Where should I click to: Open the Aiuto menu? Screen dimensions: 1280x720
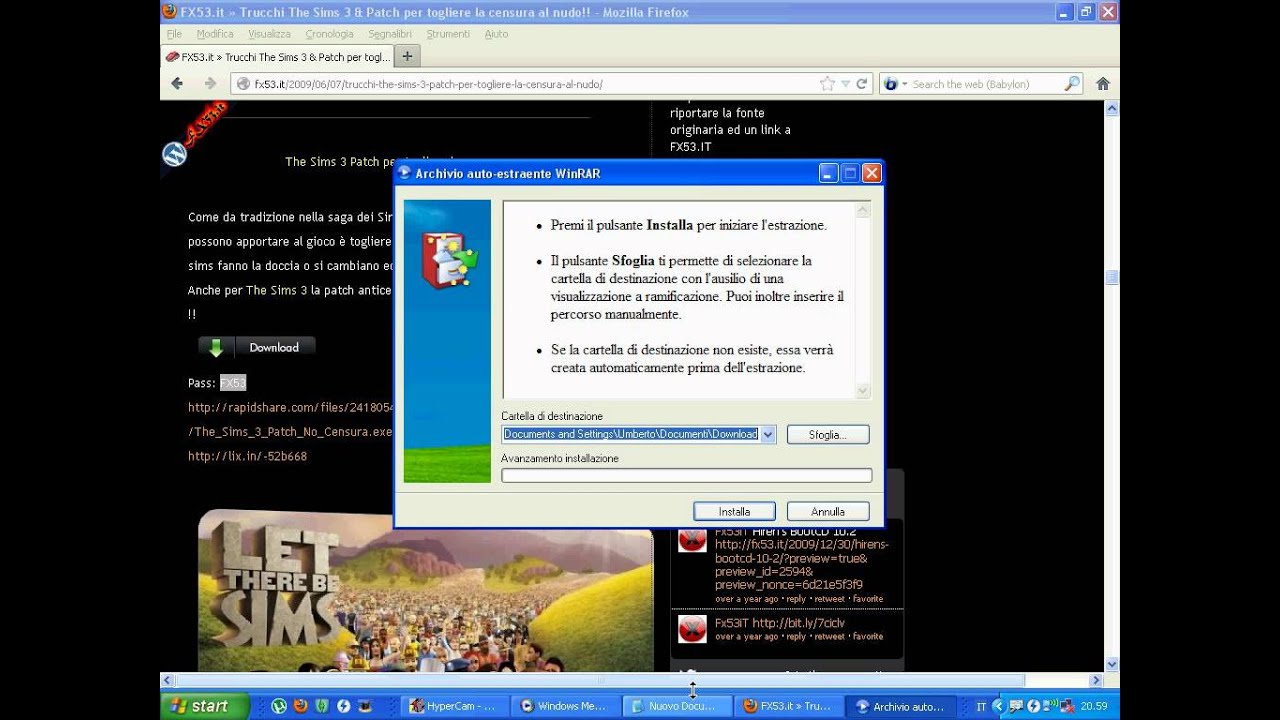[x=496, y=34]
